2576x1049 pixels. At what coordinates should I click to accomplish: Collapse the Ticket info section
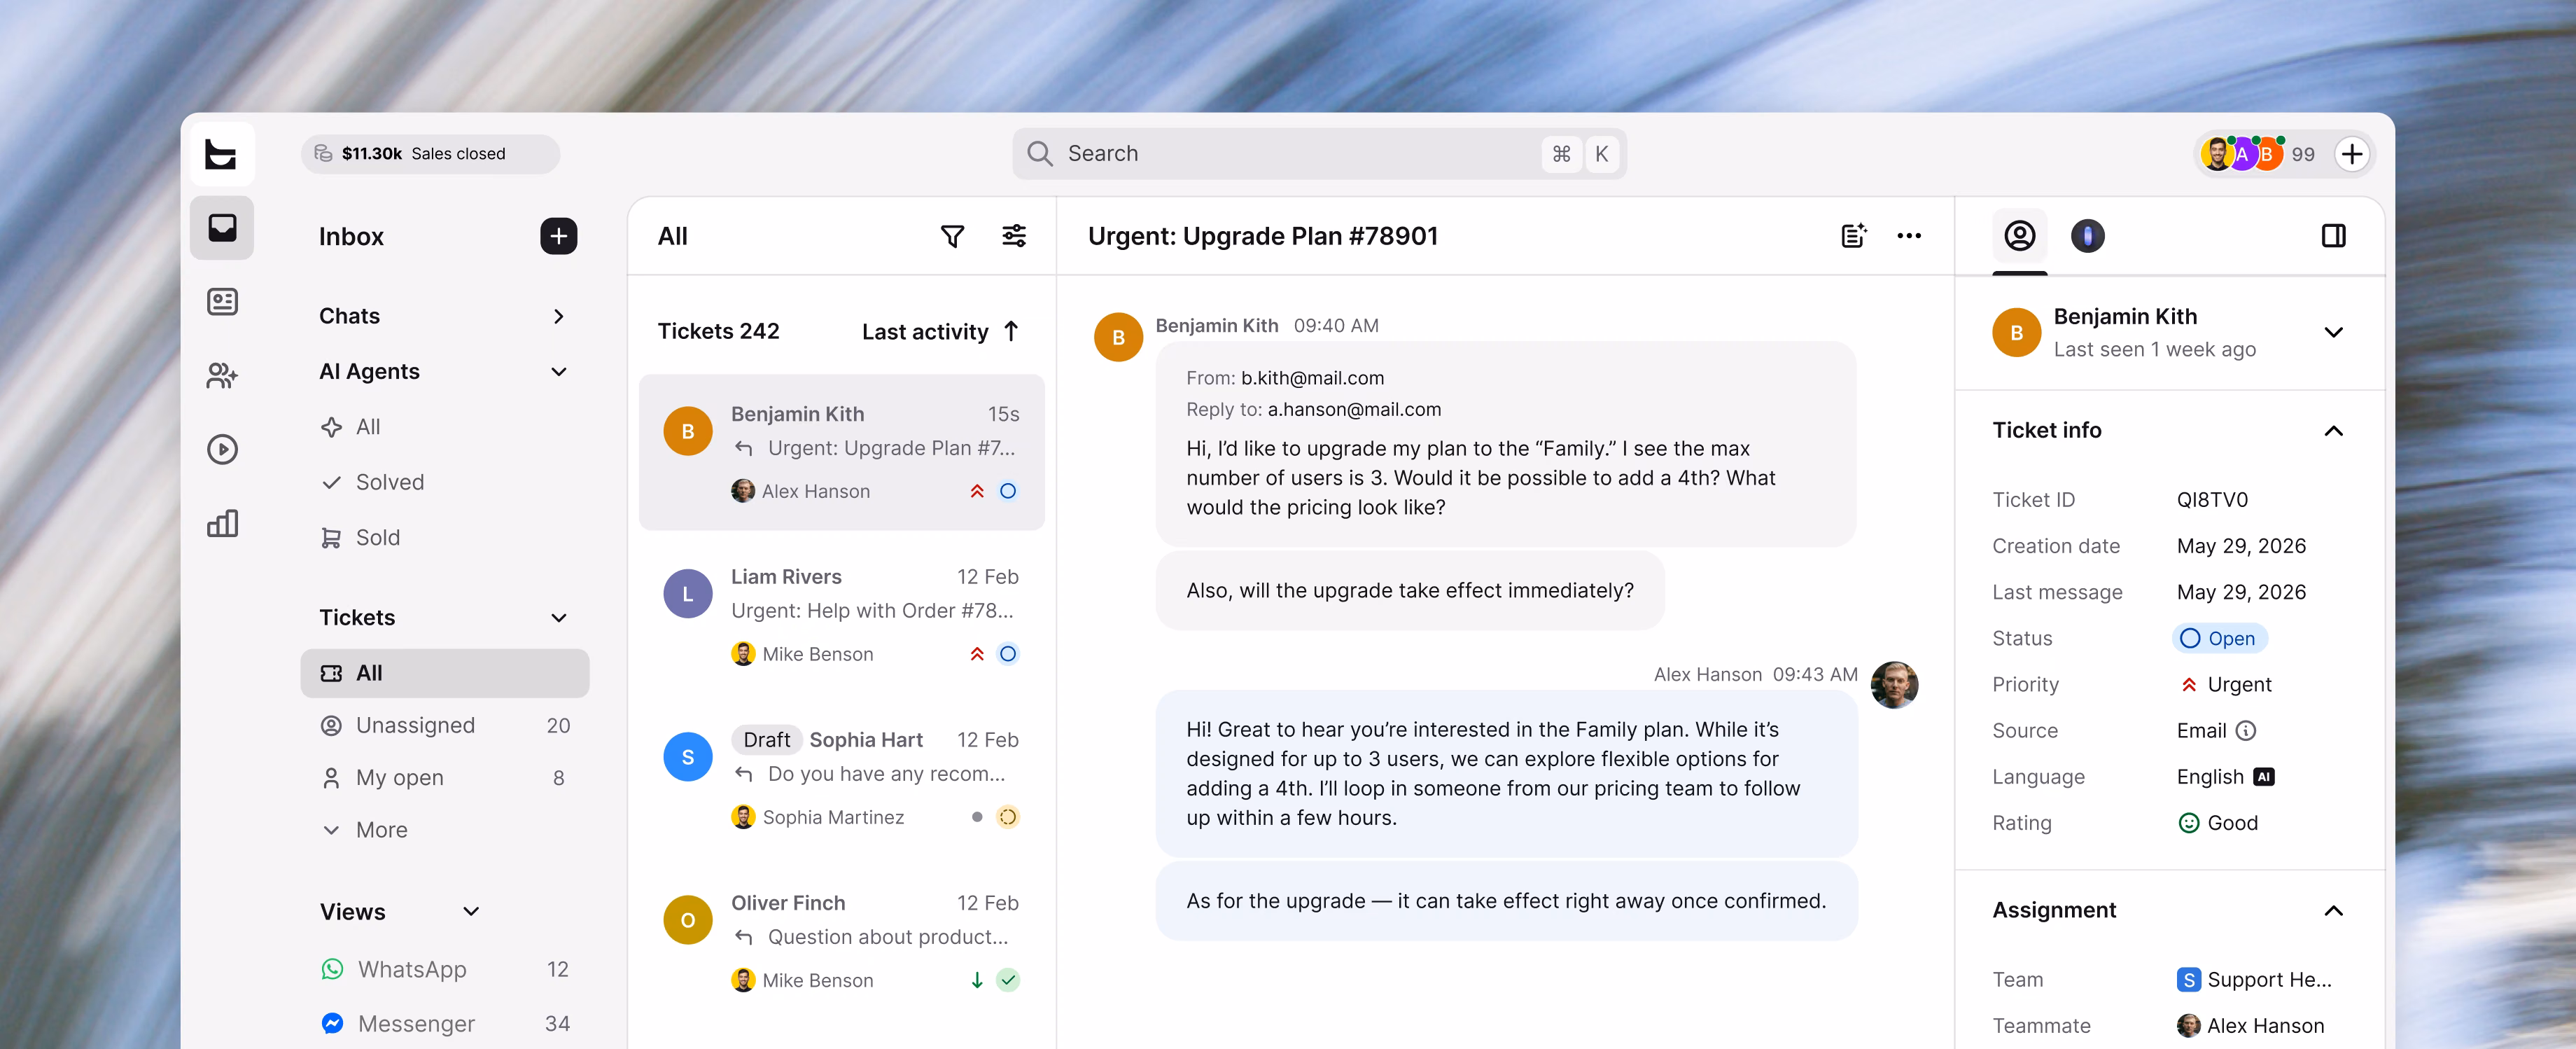[x=2333, y=431]
